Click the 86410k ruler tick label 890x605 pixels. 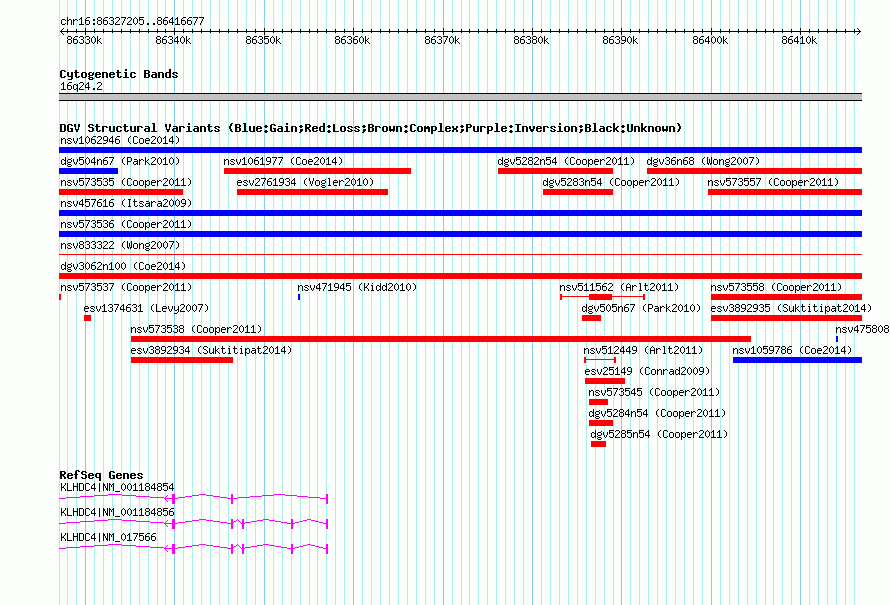coord(799,40)
